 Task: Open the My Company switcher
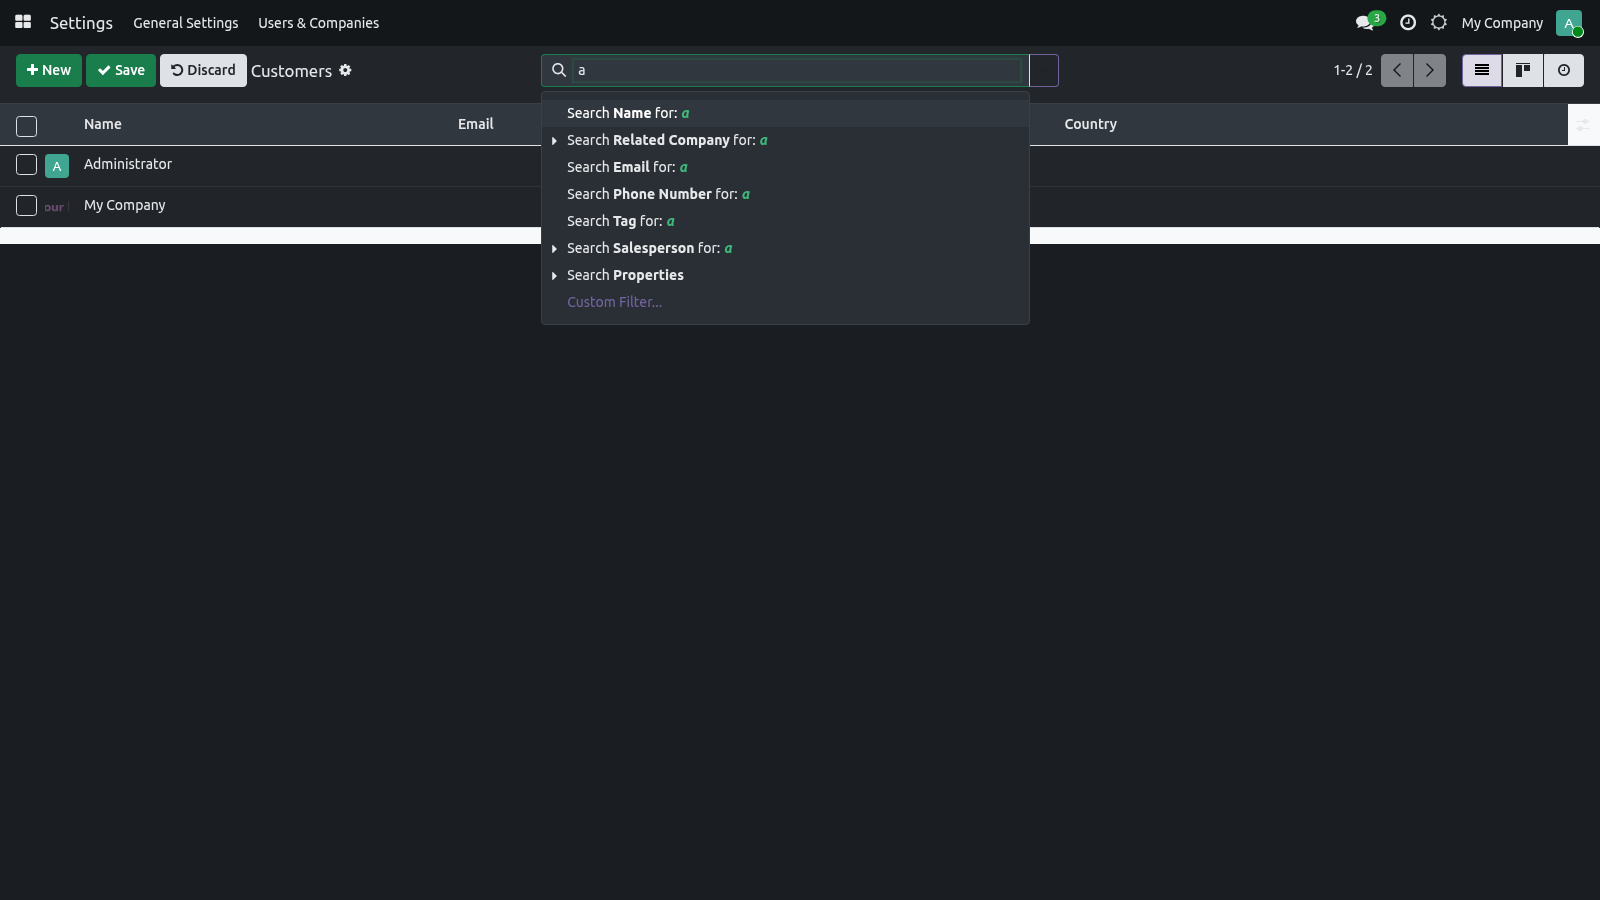(x=1502, y=23)
